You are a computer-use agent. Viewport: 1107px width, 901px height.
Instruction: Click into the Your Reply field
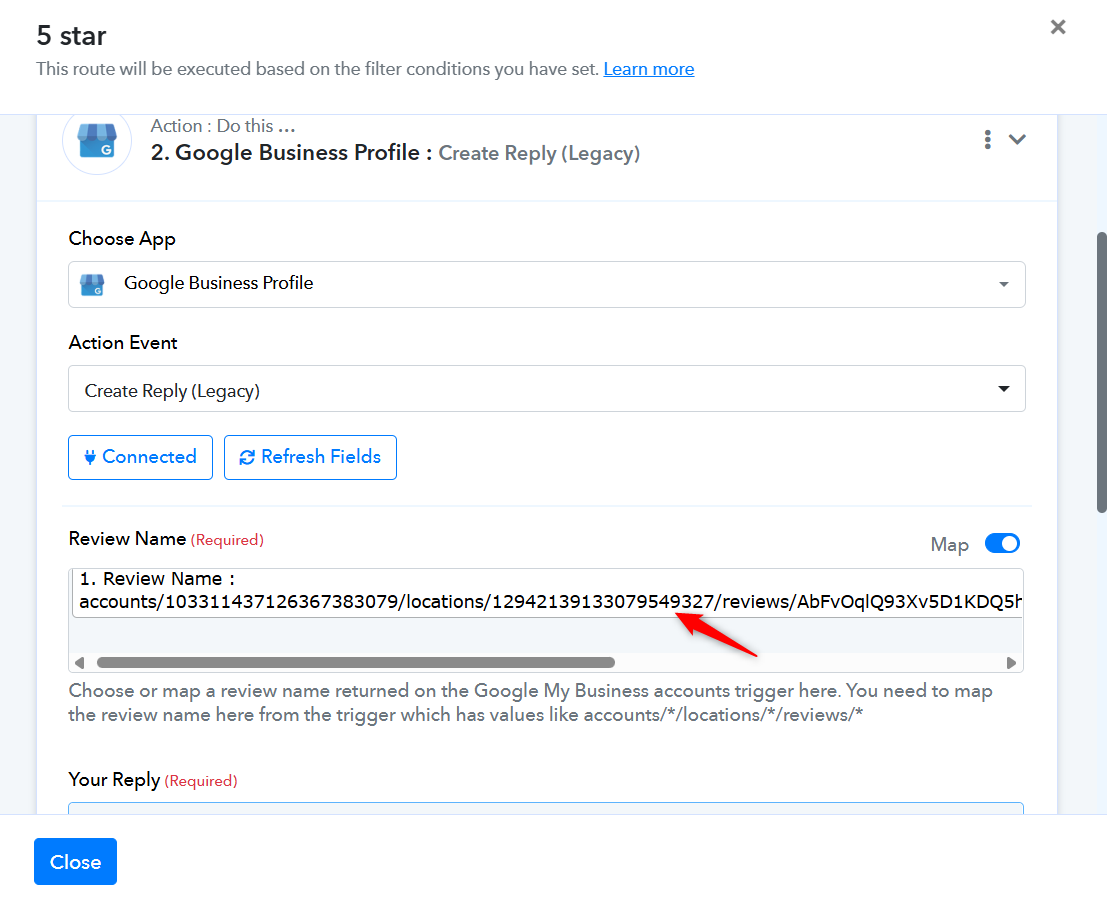(x=546, y=808)
